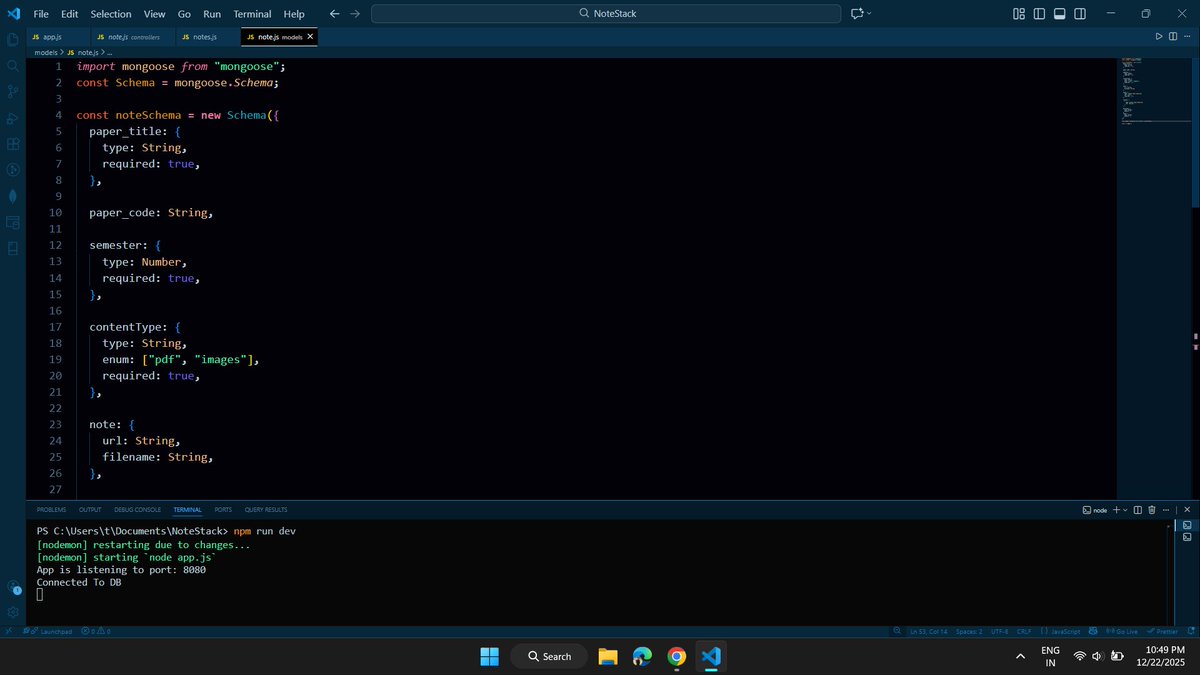Open the View menu
The height and width of the screenshot is (675, 1200).
tap(155, 14)
